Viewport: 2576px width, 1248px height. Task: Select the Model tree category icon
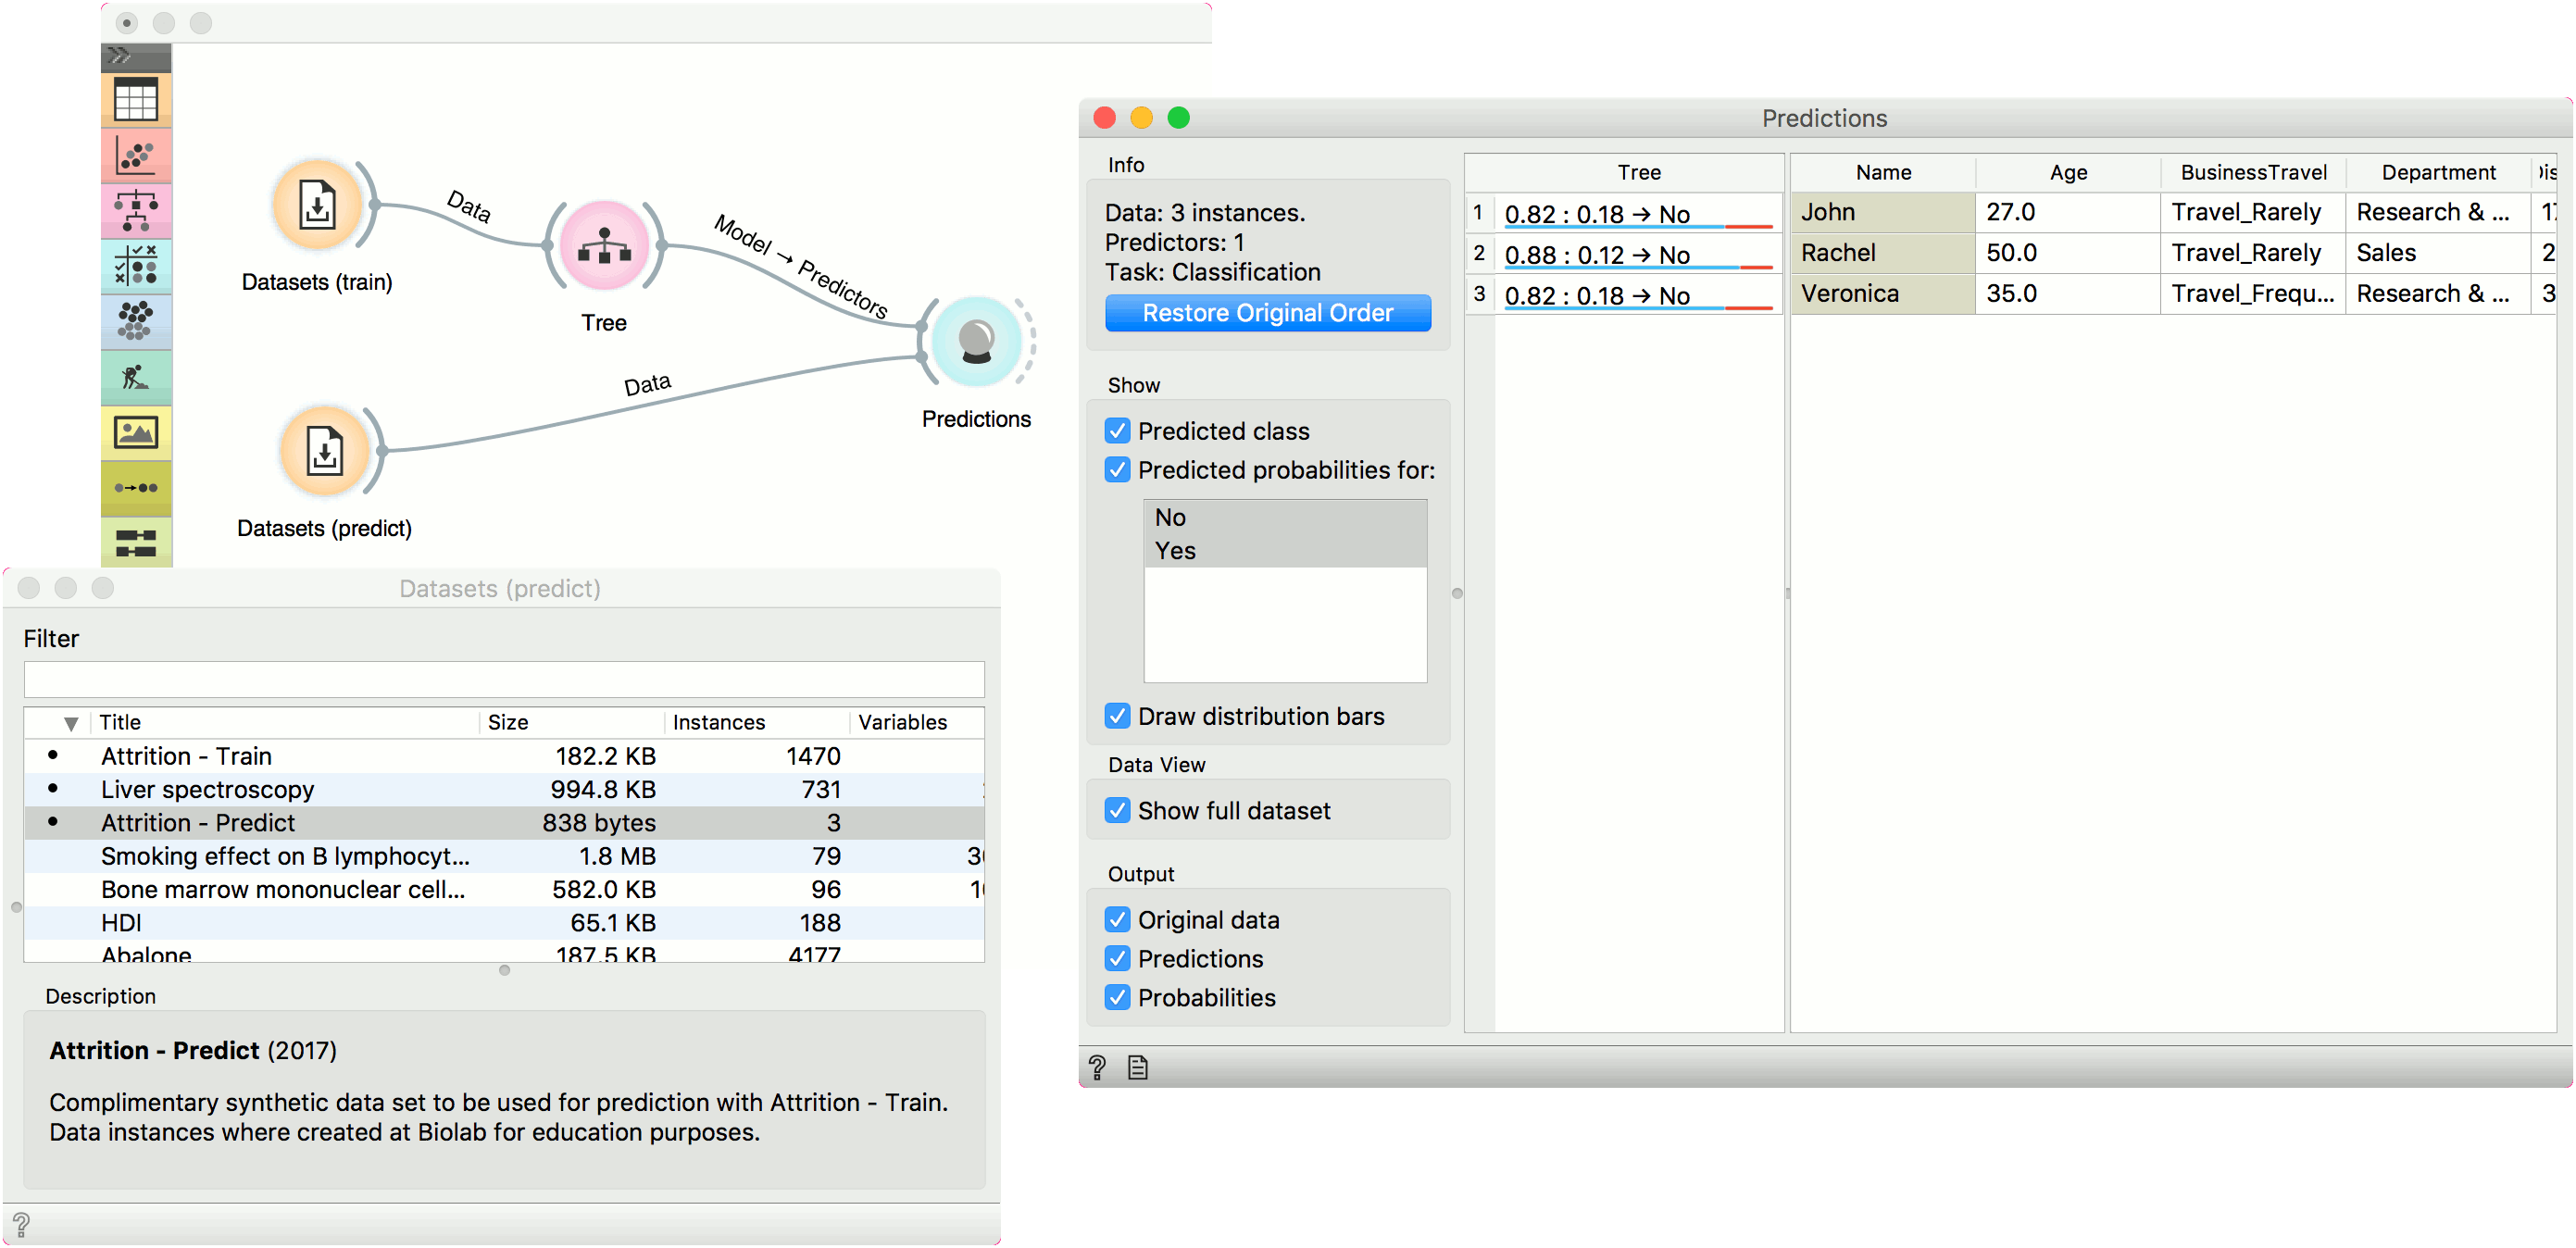point(136,210)
